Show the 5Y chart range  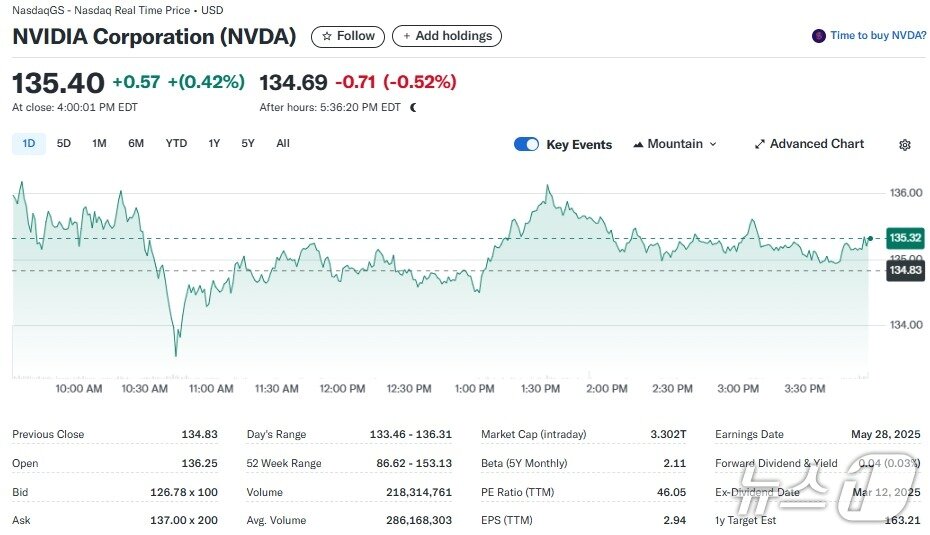click(x=248, y=143)
